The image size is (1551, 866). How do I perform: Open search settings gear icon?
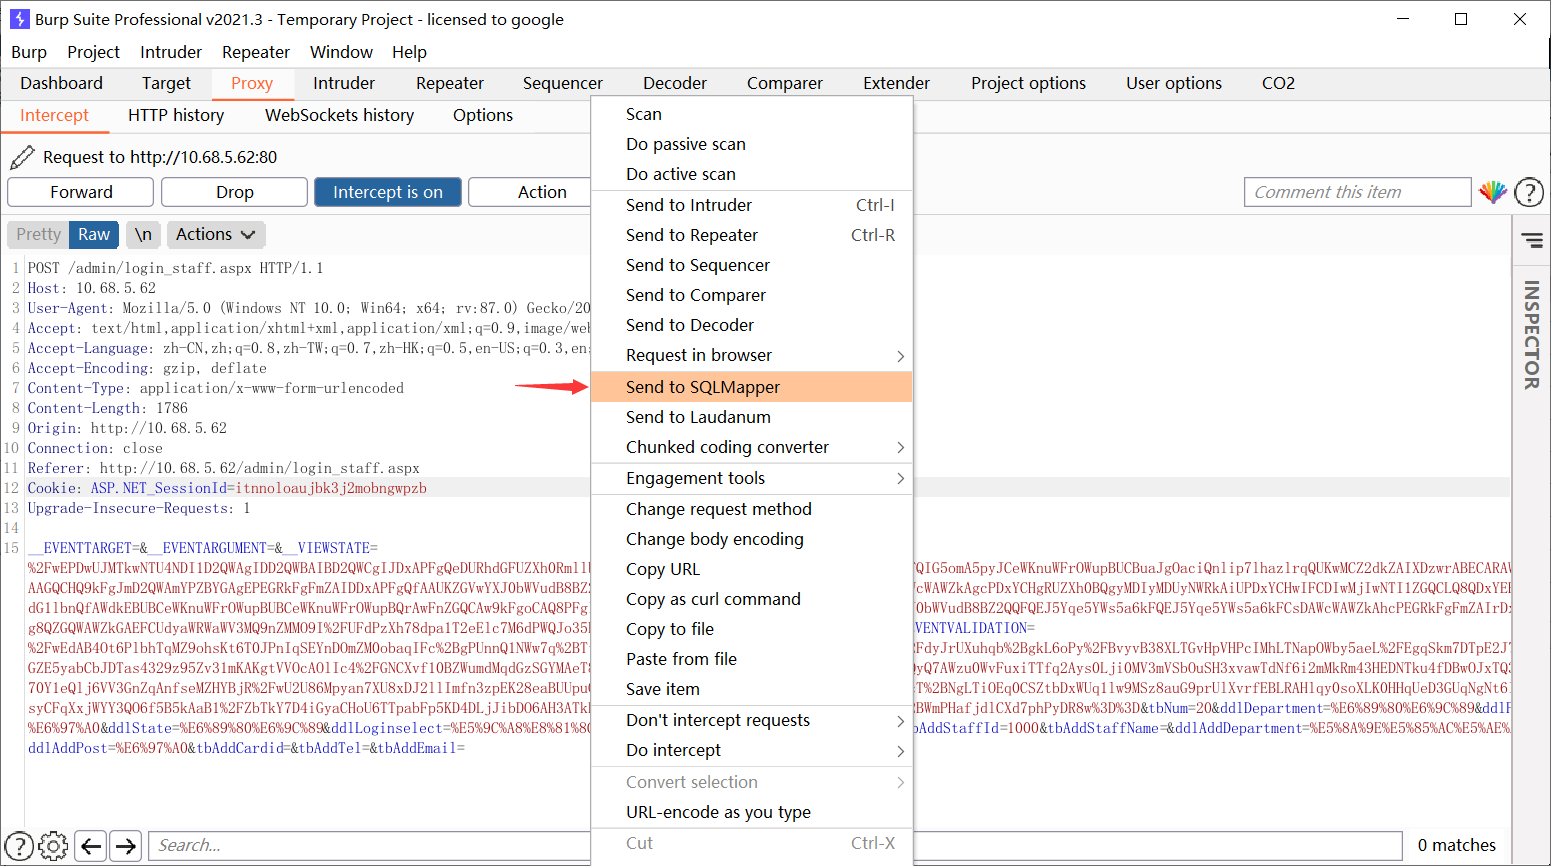tap(53, 846)
